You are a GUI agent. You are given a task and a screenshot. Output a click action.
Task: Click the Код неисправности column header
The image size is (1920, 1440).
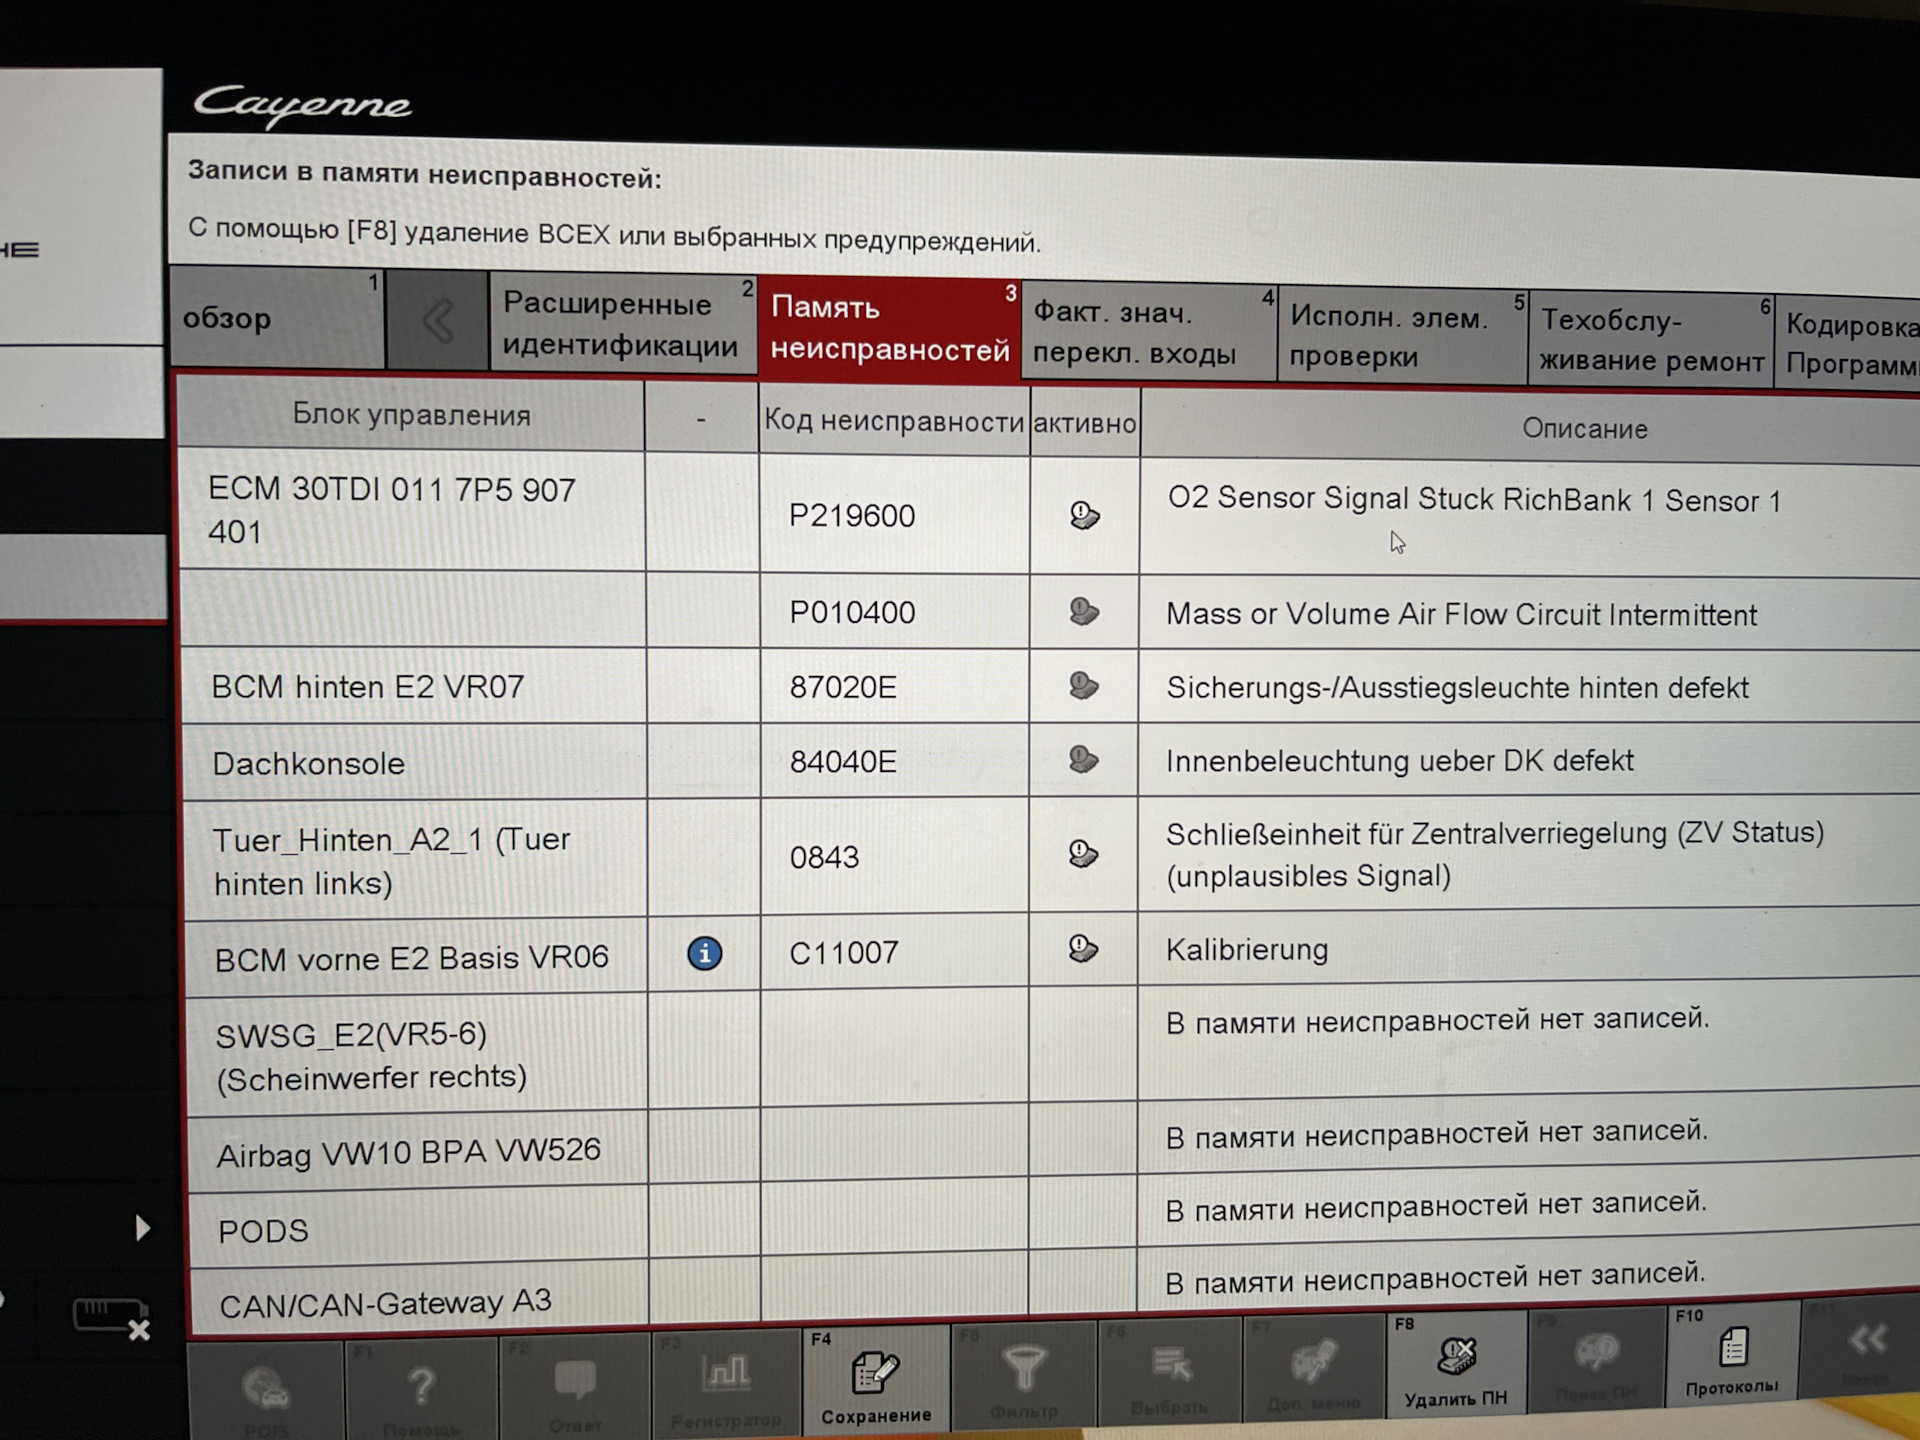893,421
